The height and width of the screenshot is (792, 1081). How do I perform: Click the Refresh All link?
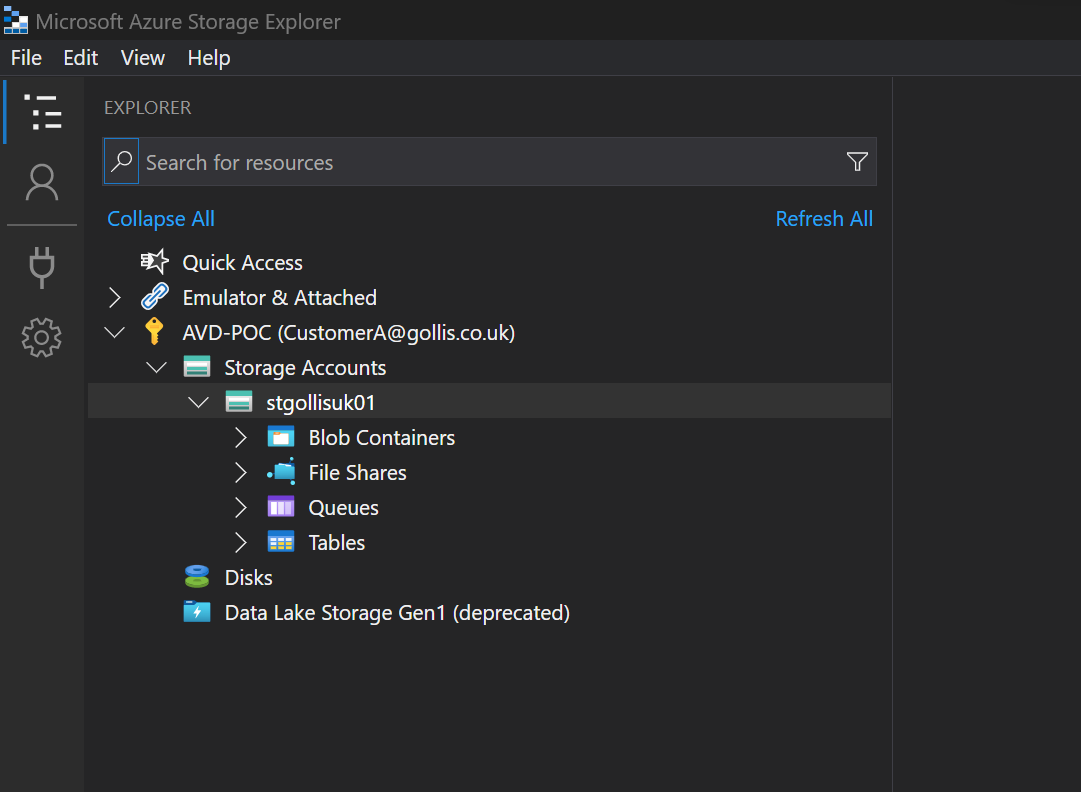[824, 219]
